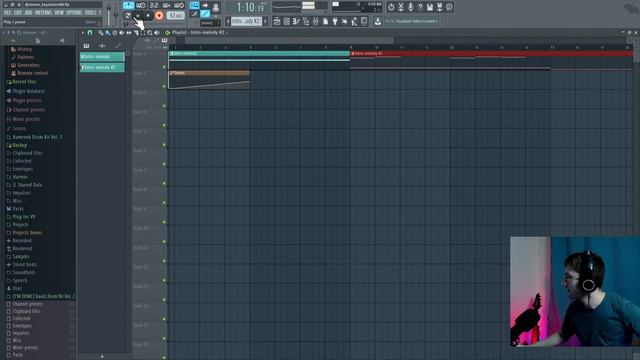640x360 pixels.
Task: Click the download content library icon
Action: [378, 21]
